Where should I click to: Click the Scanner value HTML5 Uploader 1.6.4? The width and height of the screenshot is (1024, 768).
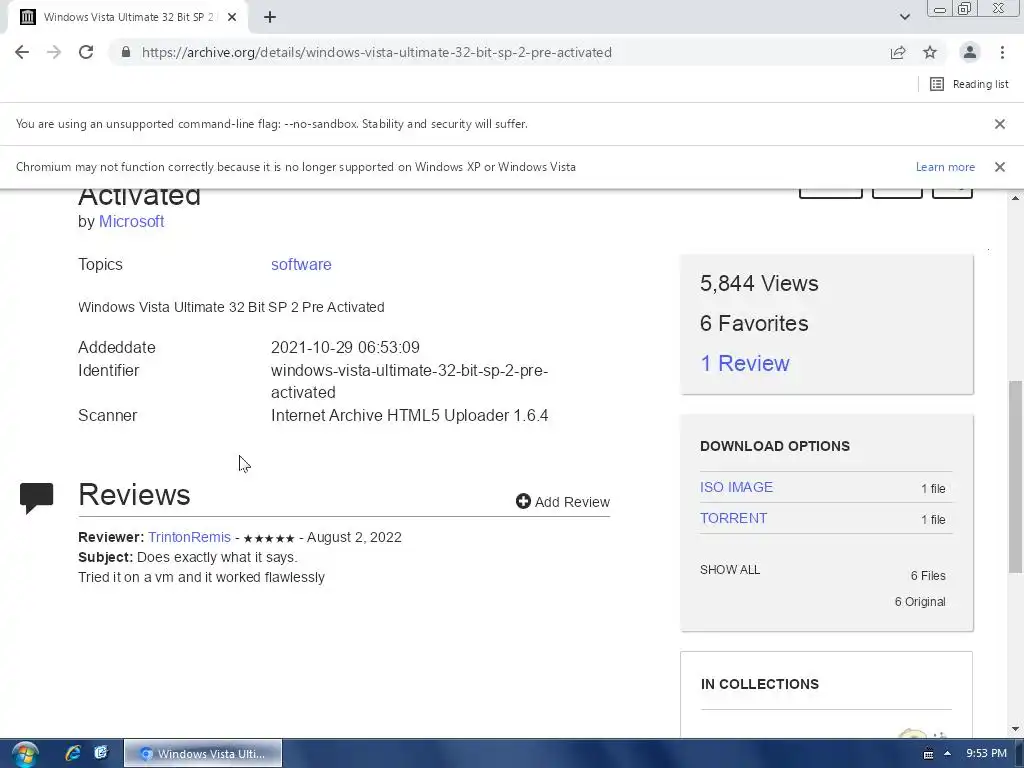click(409, 415)
